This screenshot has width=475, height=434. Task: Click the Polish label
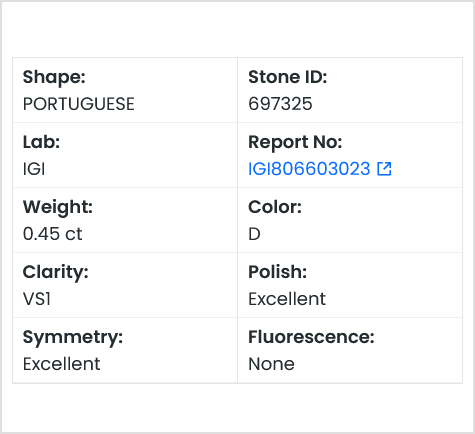tap(277, 272)
